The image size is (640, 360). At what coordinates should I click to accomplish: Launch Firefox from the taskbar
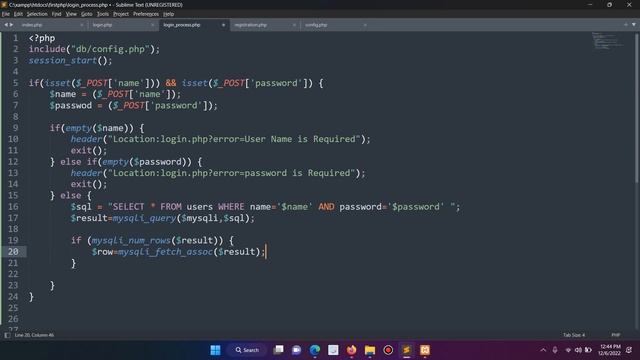(x=351, y=350)
